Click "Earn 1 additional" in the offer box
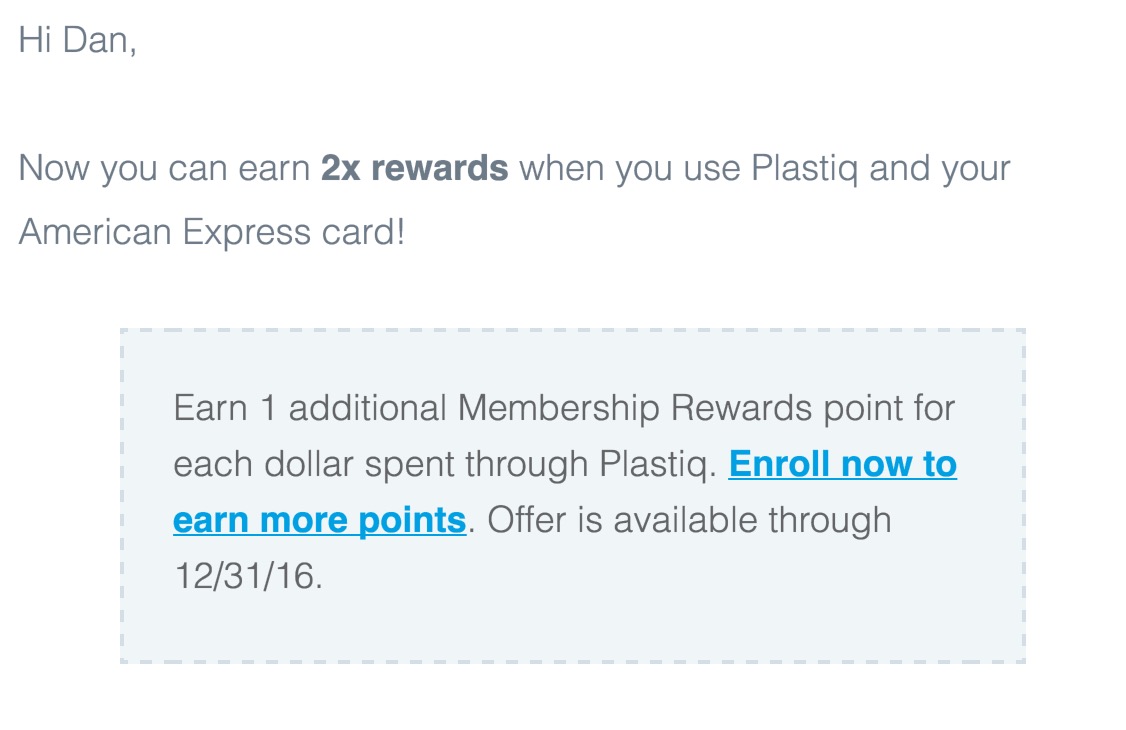Screen dimensions: 1126x730 [310, 409]
